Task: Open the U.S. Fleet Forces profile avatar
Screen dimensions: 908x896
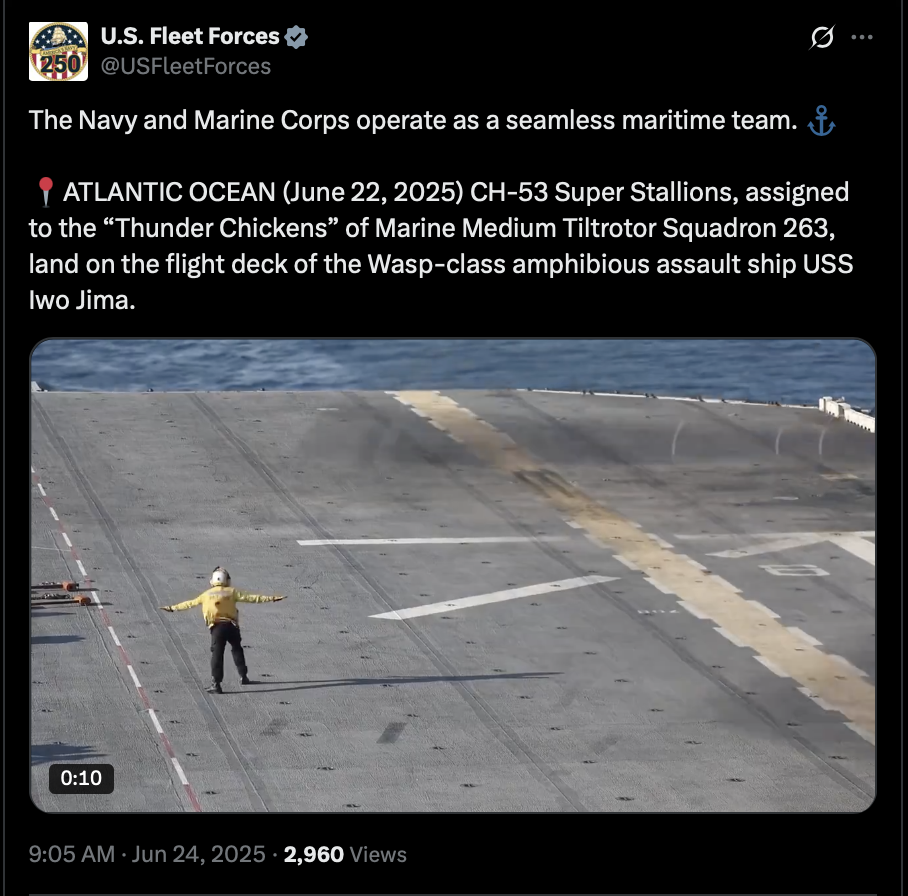Action: click(x=58, y=51)
